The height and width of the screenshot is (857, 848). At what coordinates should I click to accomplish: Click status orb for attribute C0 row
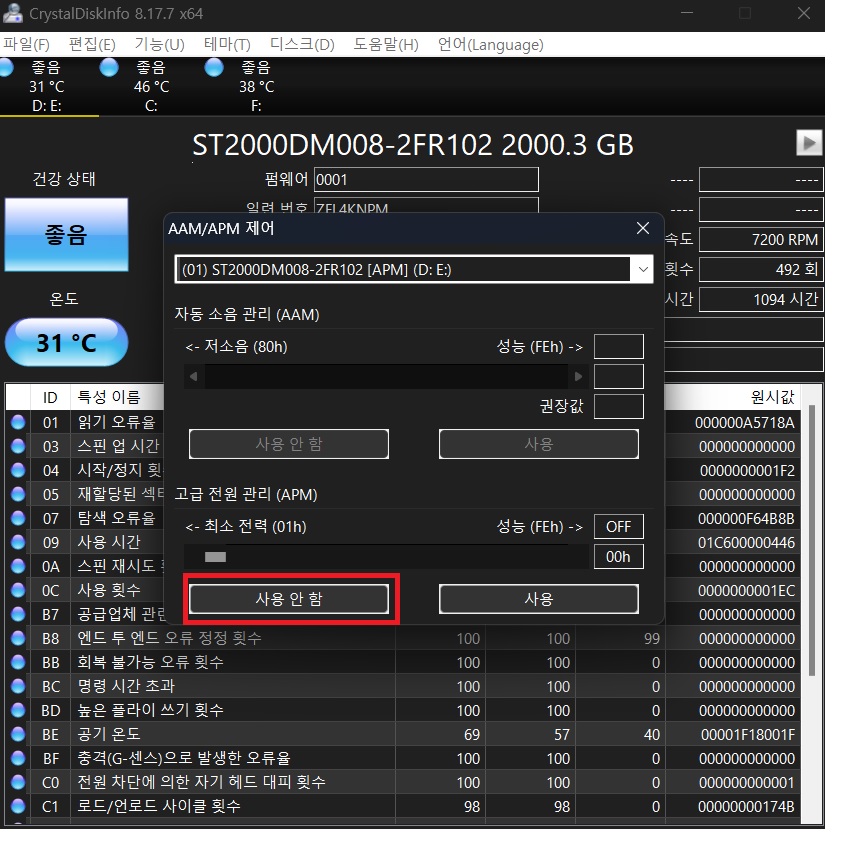pyautogui.click(x=18, y=782)
